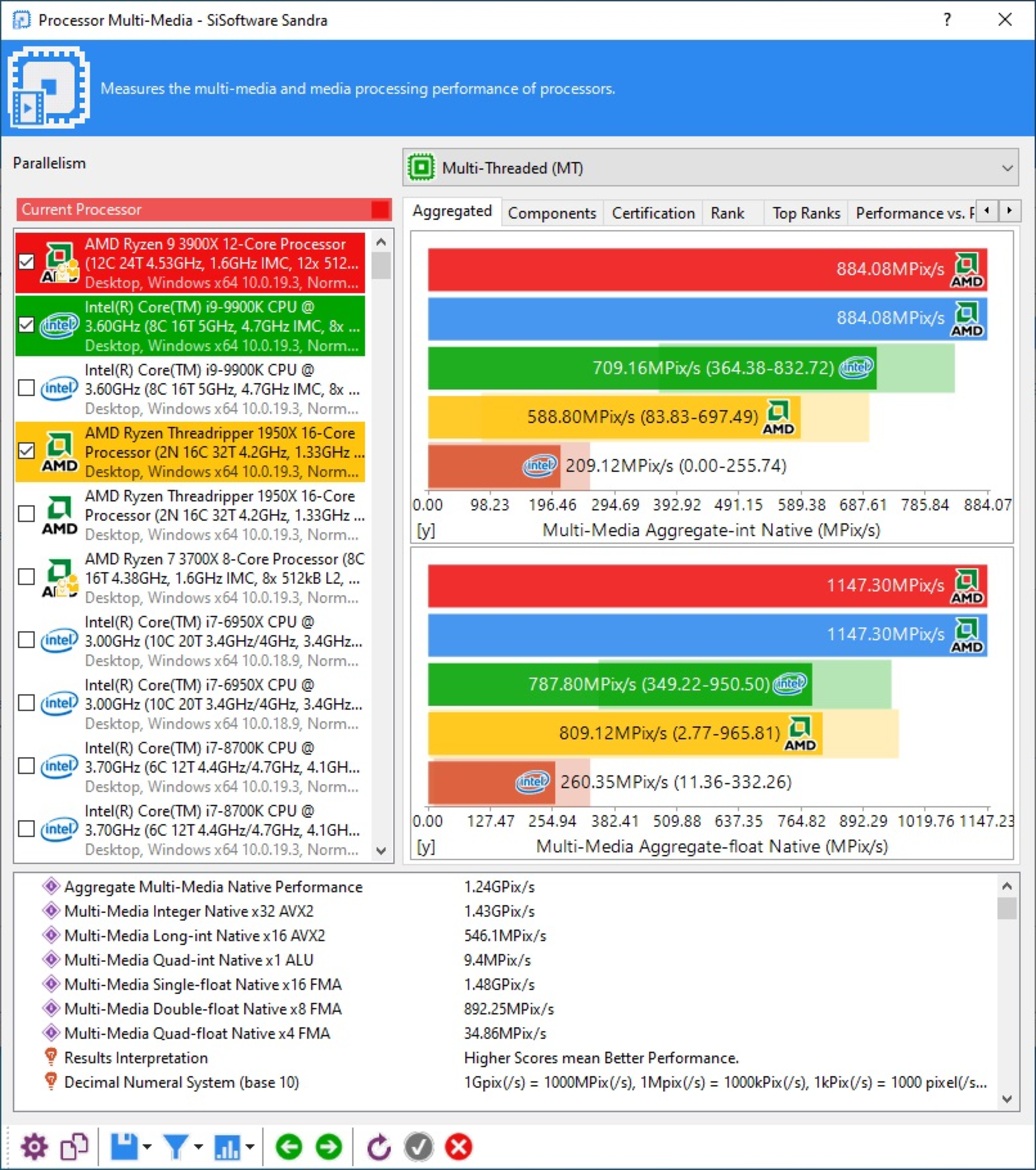Click the filter funnel icon
Screen dimensions: 1036x1170
coord(176,1147)
